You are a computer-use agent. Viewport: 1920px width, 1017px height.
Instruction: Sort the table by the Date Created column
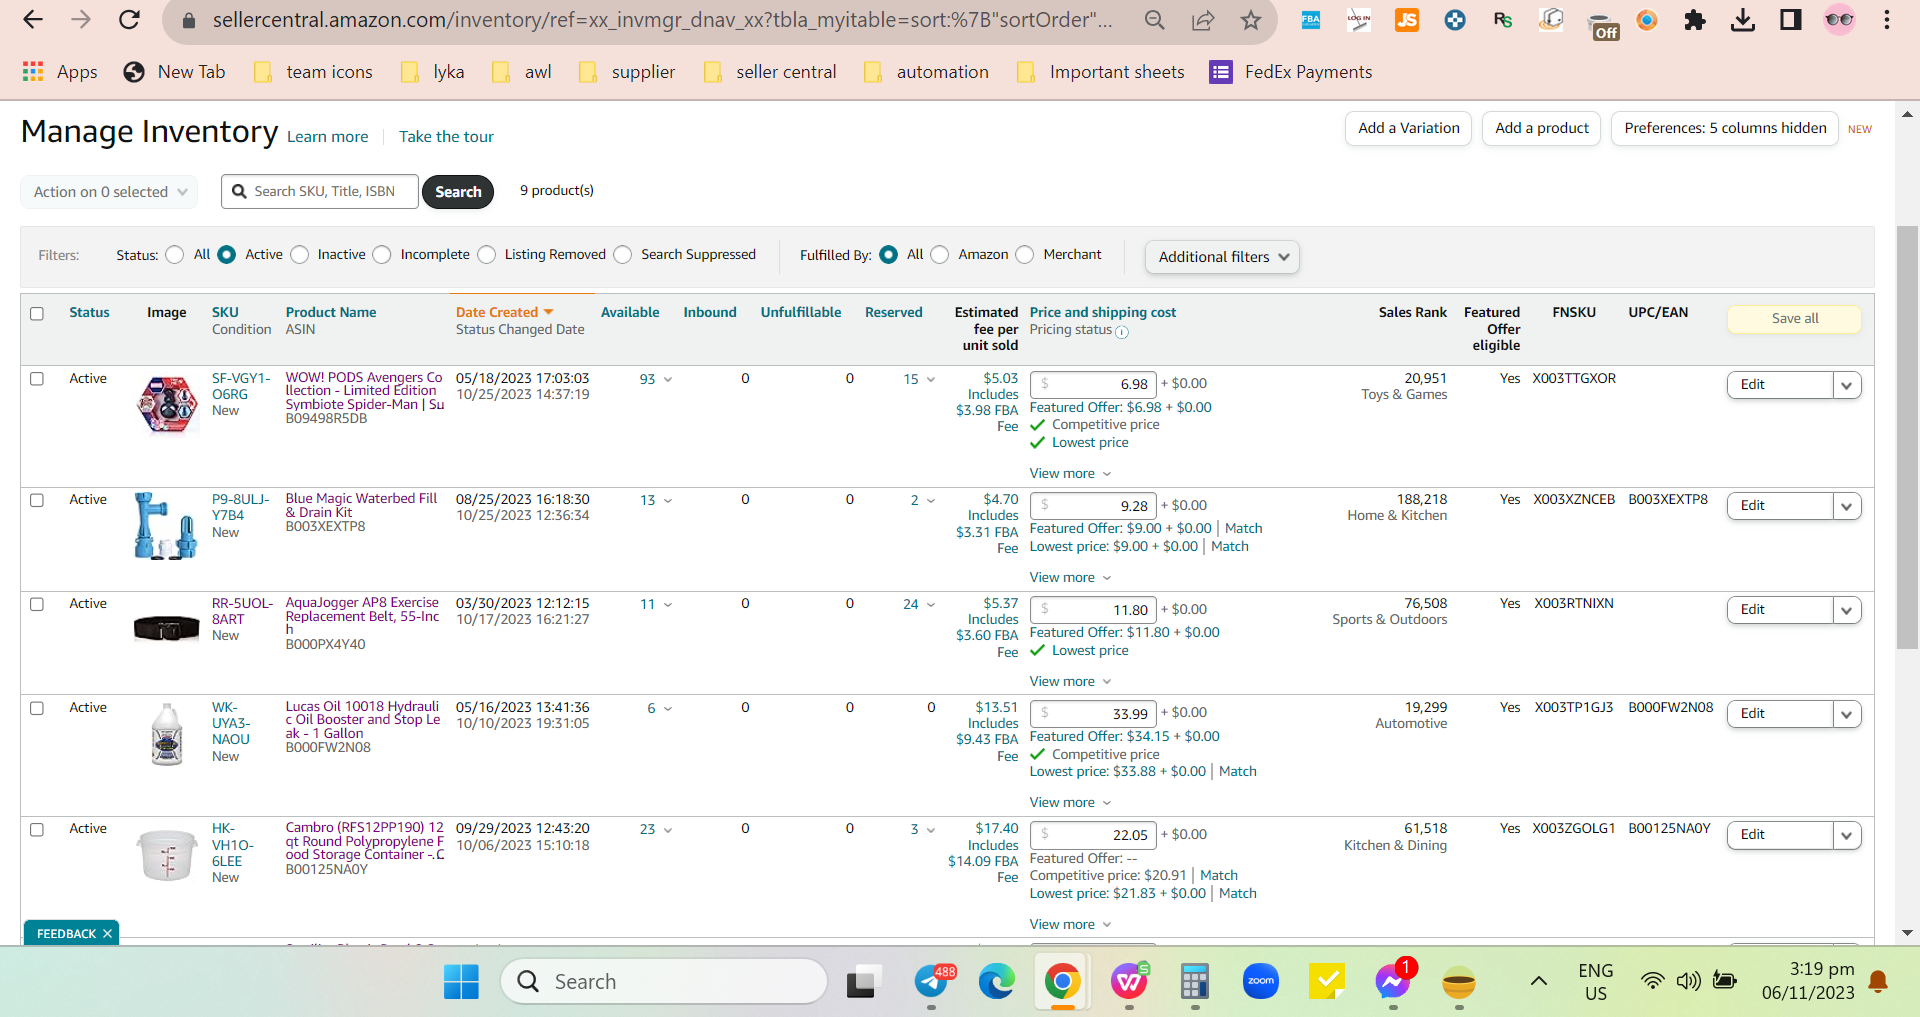tap(504, 313)
